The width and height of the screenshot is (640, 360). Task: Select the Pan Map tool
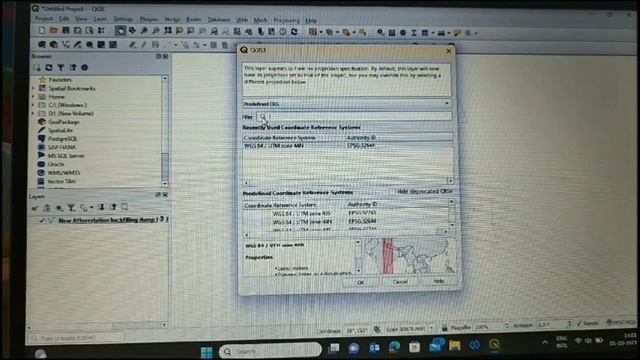(120, 31)
